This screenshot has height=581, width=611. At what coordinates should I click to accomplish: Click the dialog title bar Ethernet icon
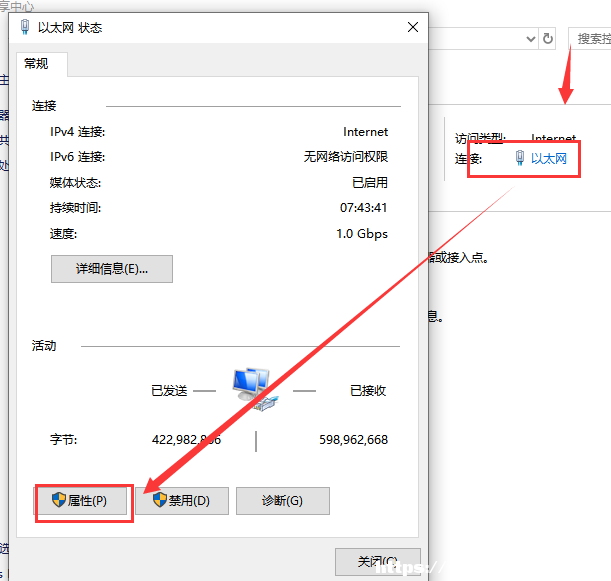[x=25, y=27]
